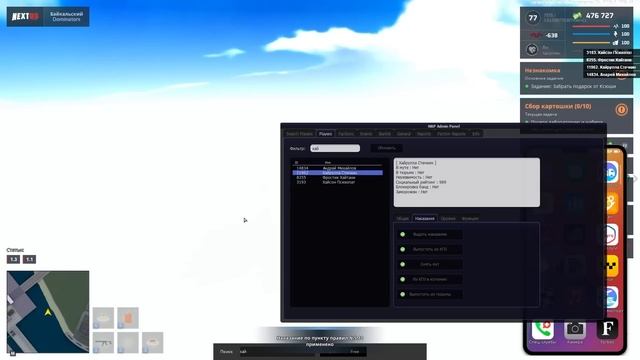The height and width of the screenshot is (360, 640).
Task: Click the filter input field with 'кай'
Action: [335, 149]
